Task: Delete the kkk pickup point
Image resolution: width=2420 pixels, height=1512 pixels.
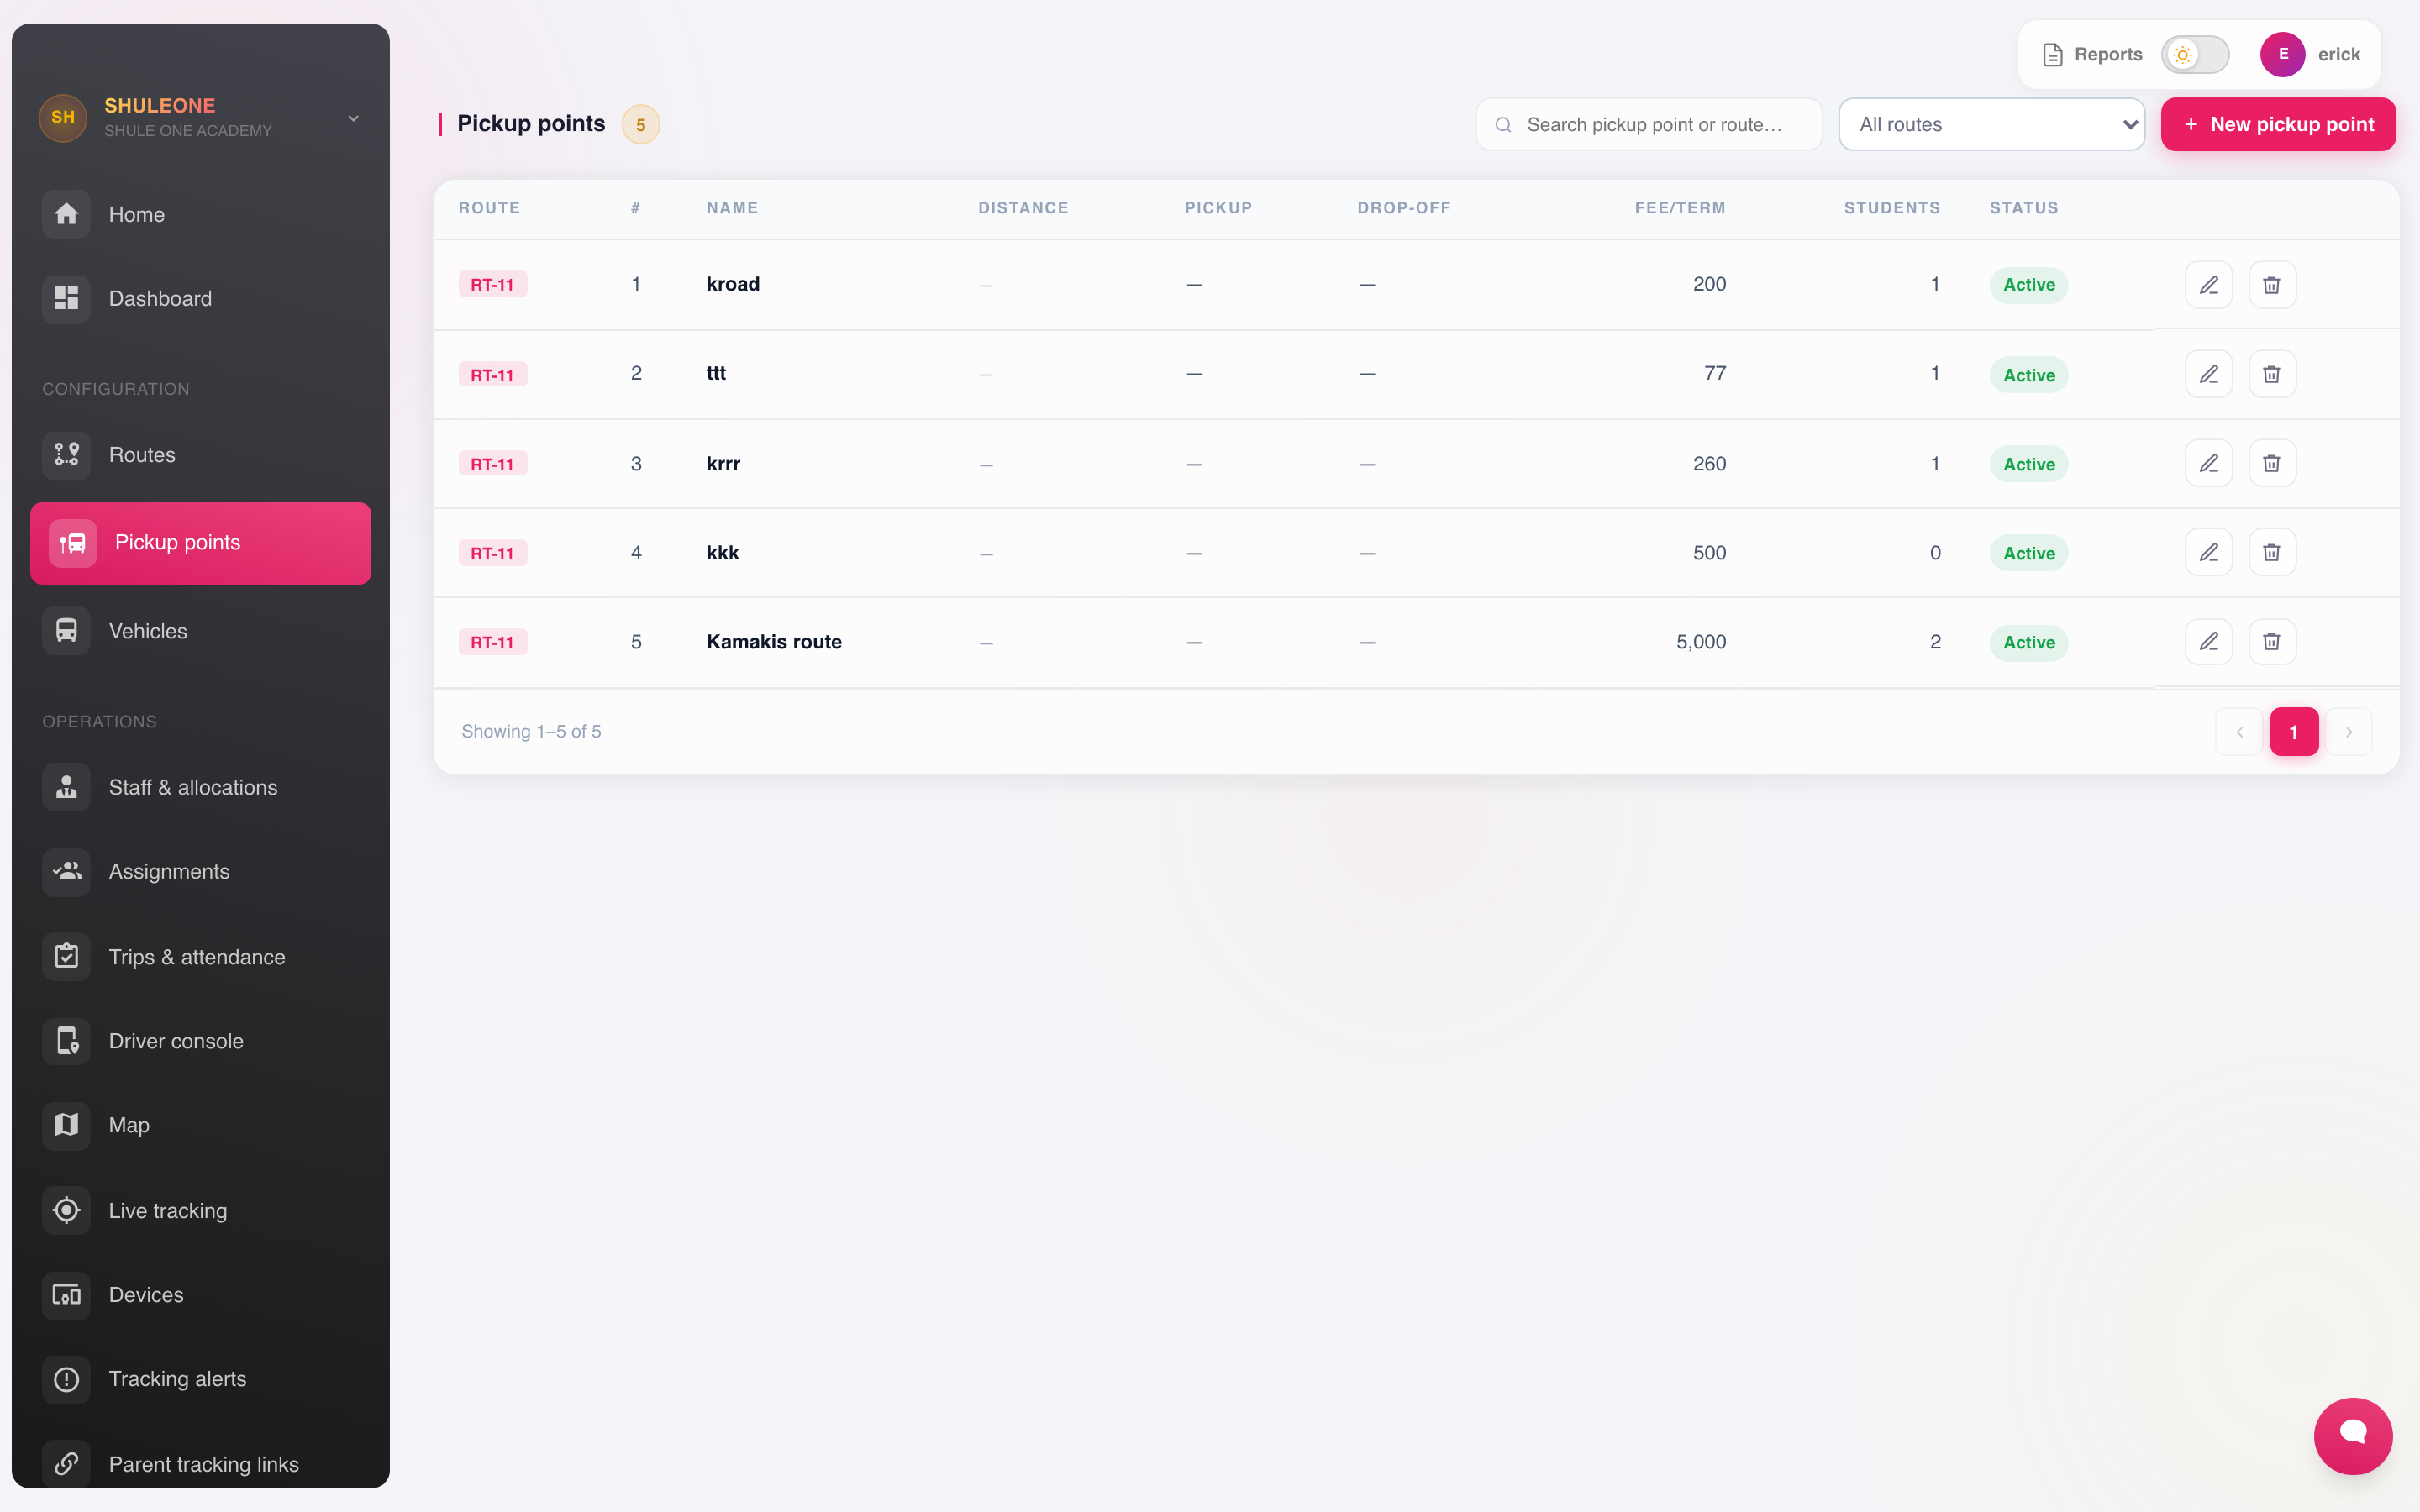Action: pyautogui.click(x=2272, y=552)
